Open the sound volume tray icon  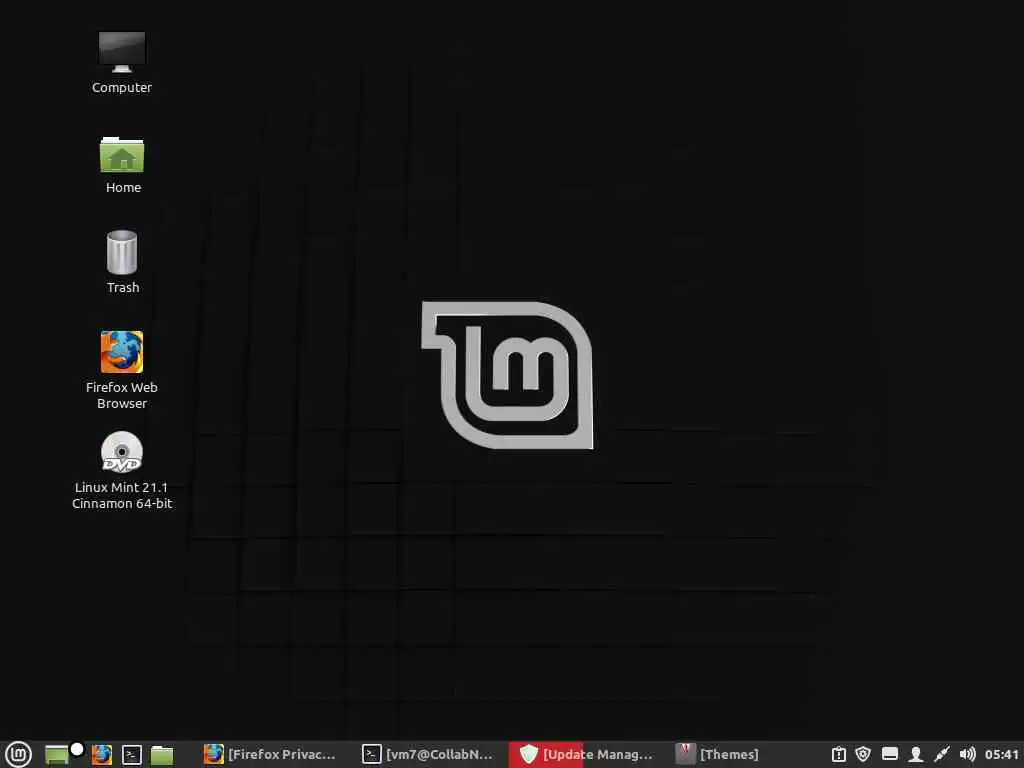[x=967, y=754]
